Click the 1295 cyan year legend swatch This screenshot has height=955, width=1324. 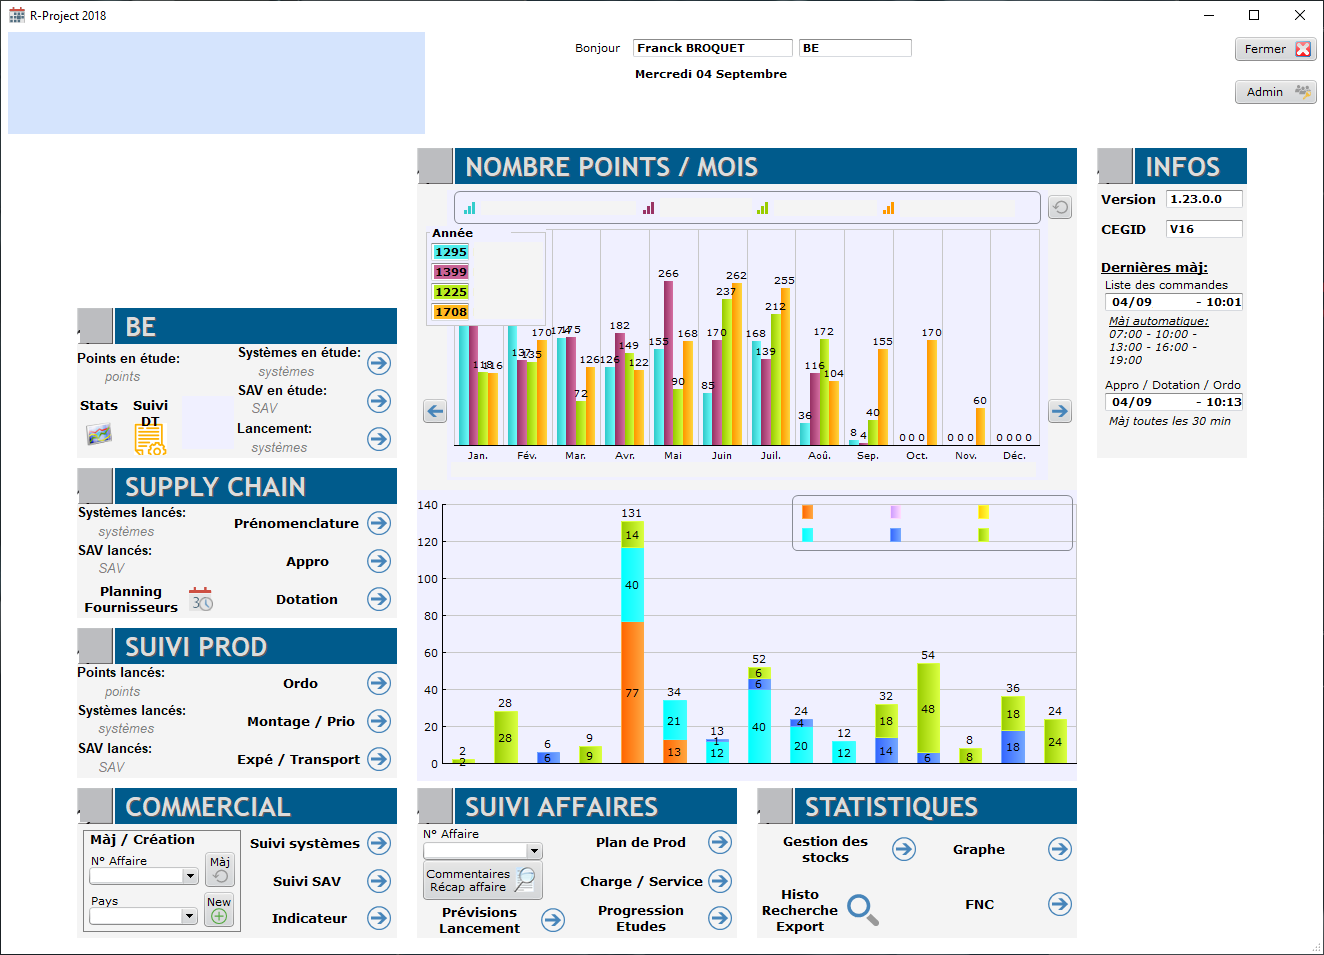(450, 252)
